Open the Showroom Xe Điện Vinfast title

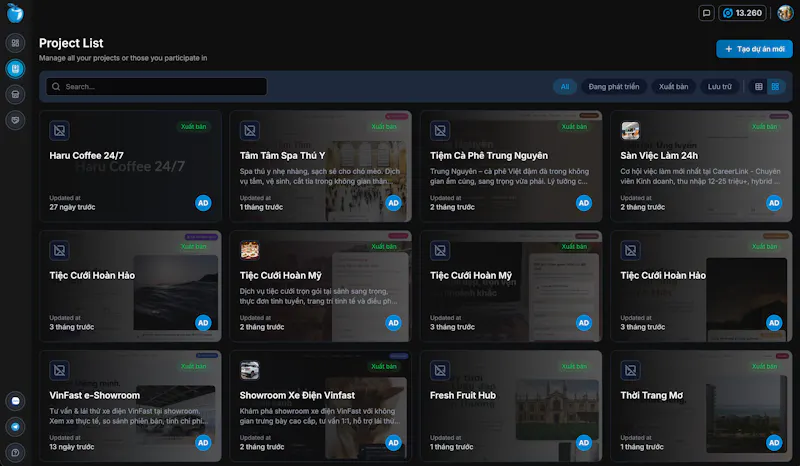(x=297, y=396)
